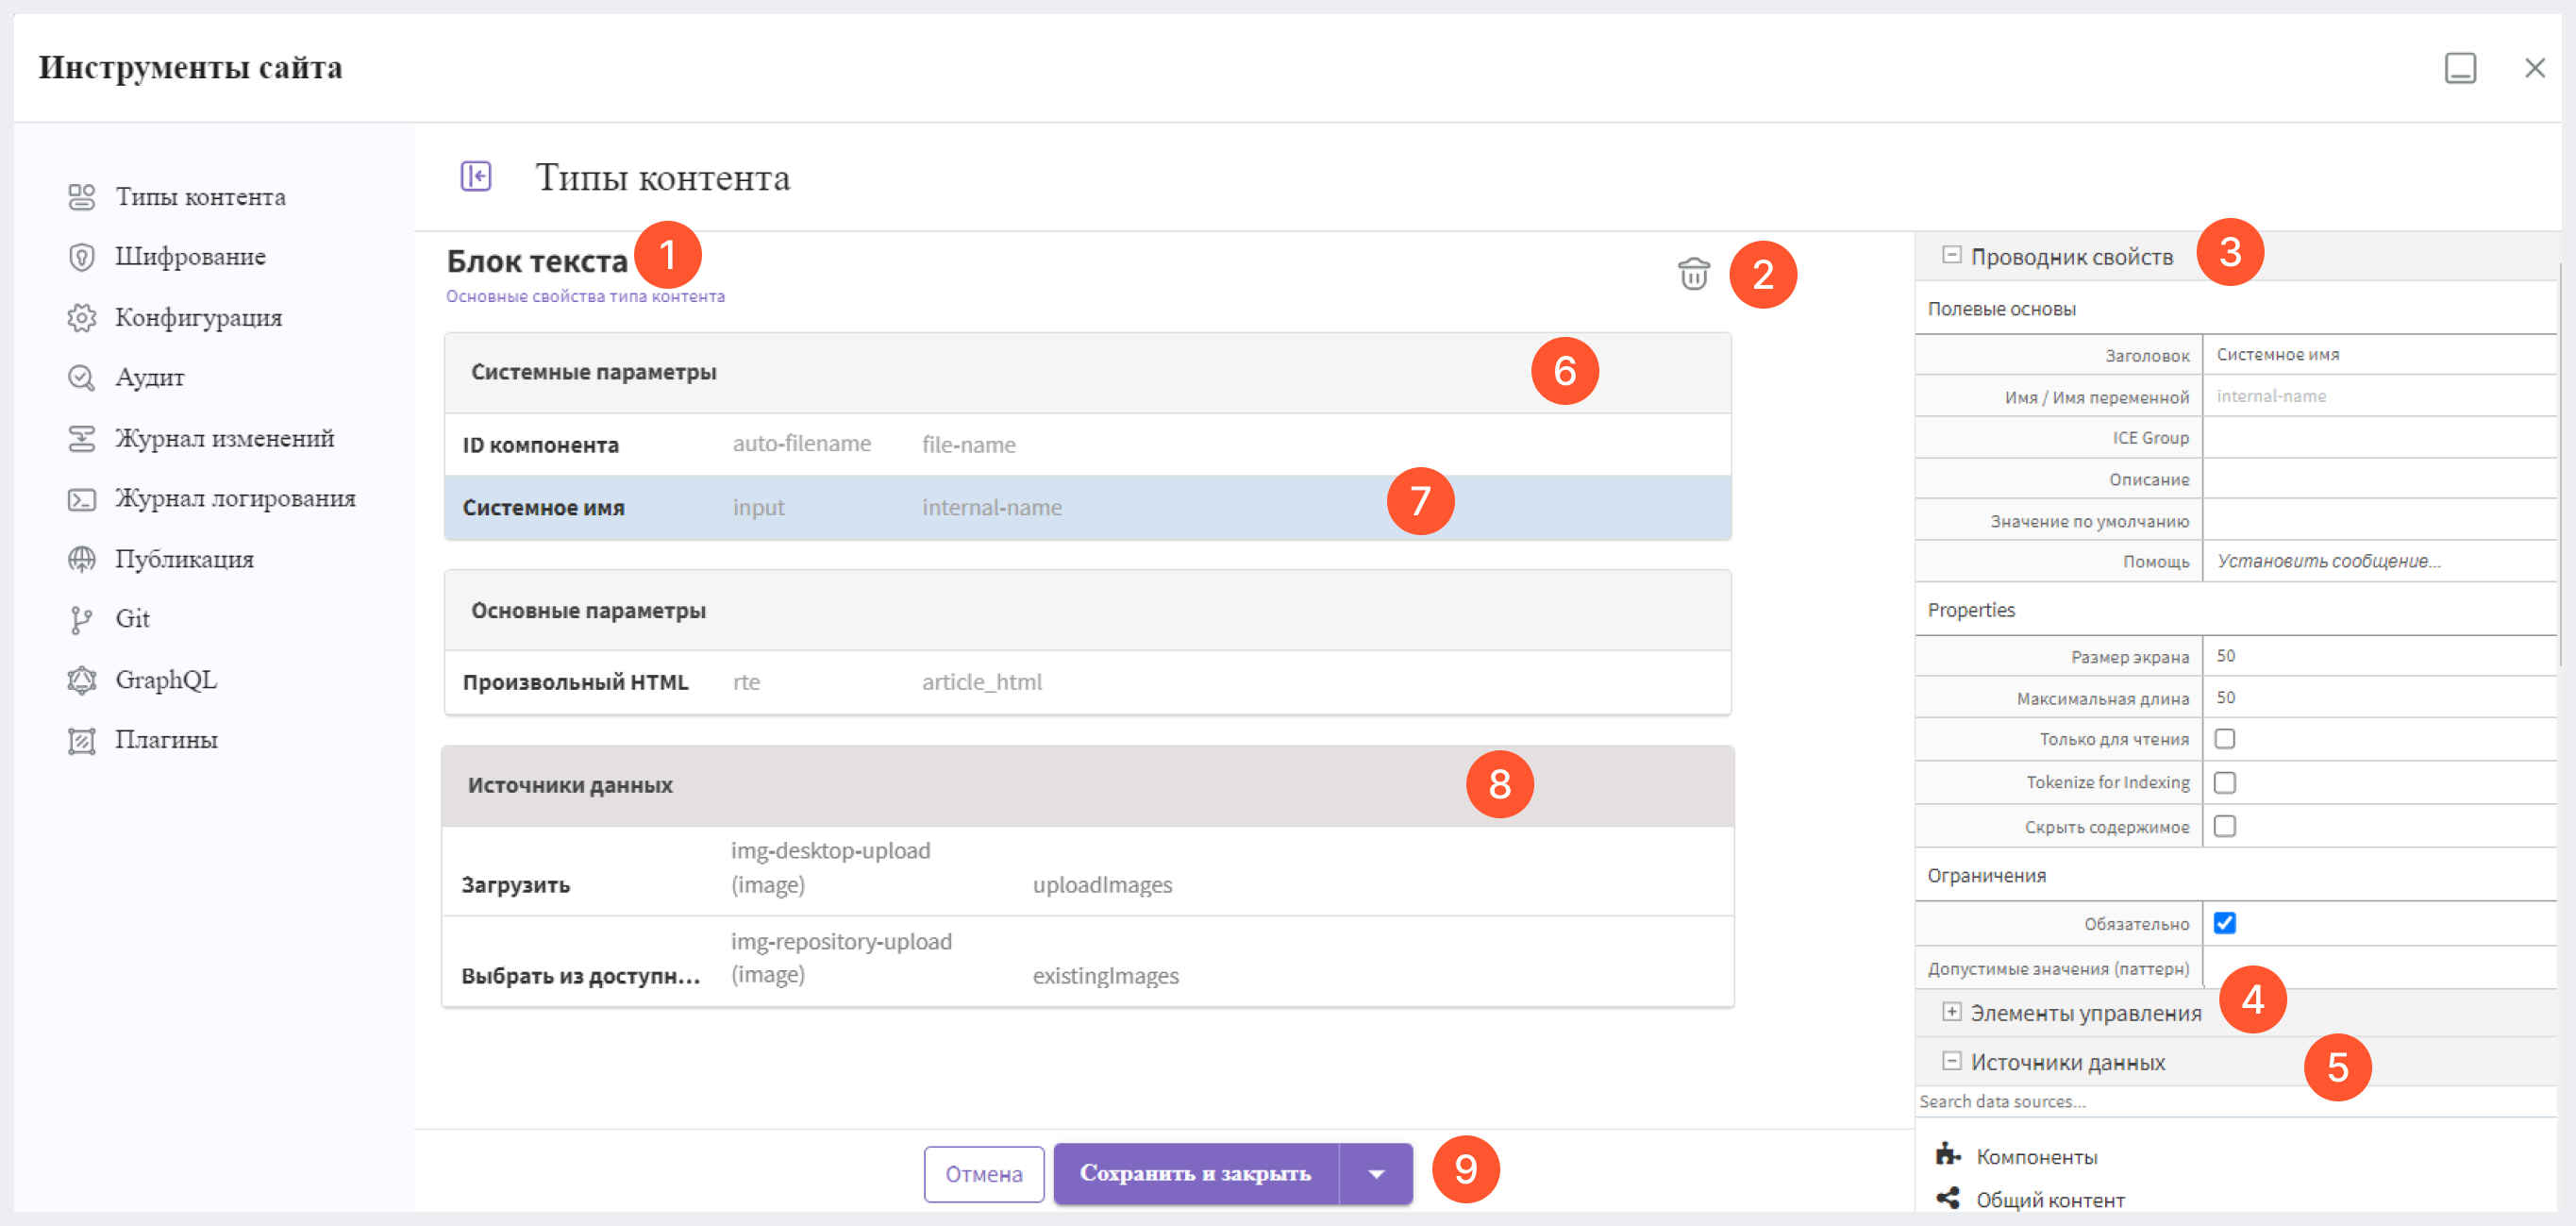The width and height of the screenshot is (2576, 1226).
Task: Edit the Максимальная длина value 50
Action: tap(2378, 697)
